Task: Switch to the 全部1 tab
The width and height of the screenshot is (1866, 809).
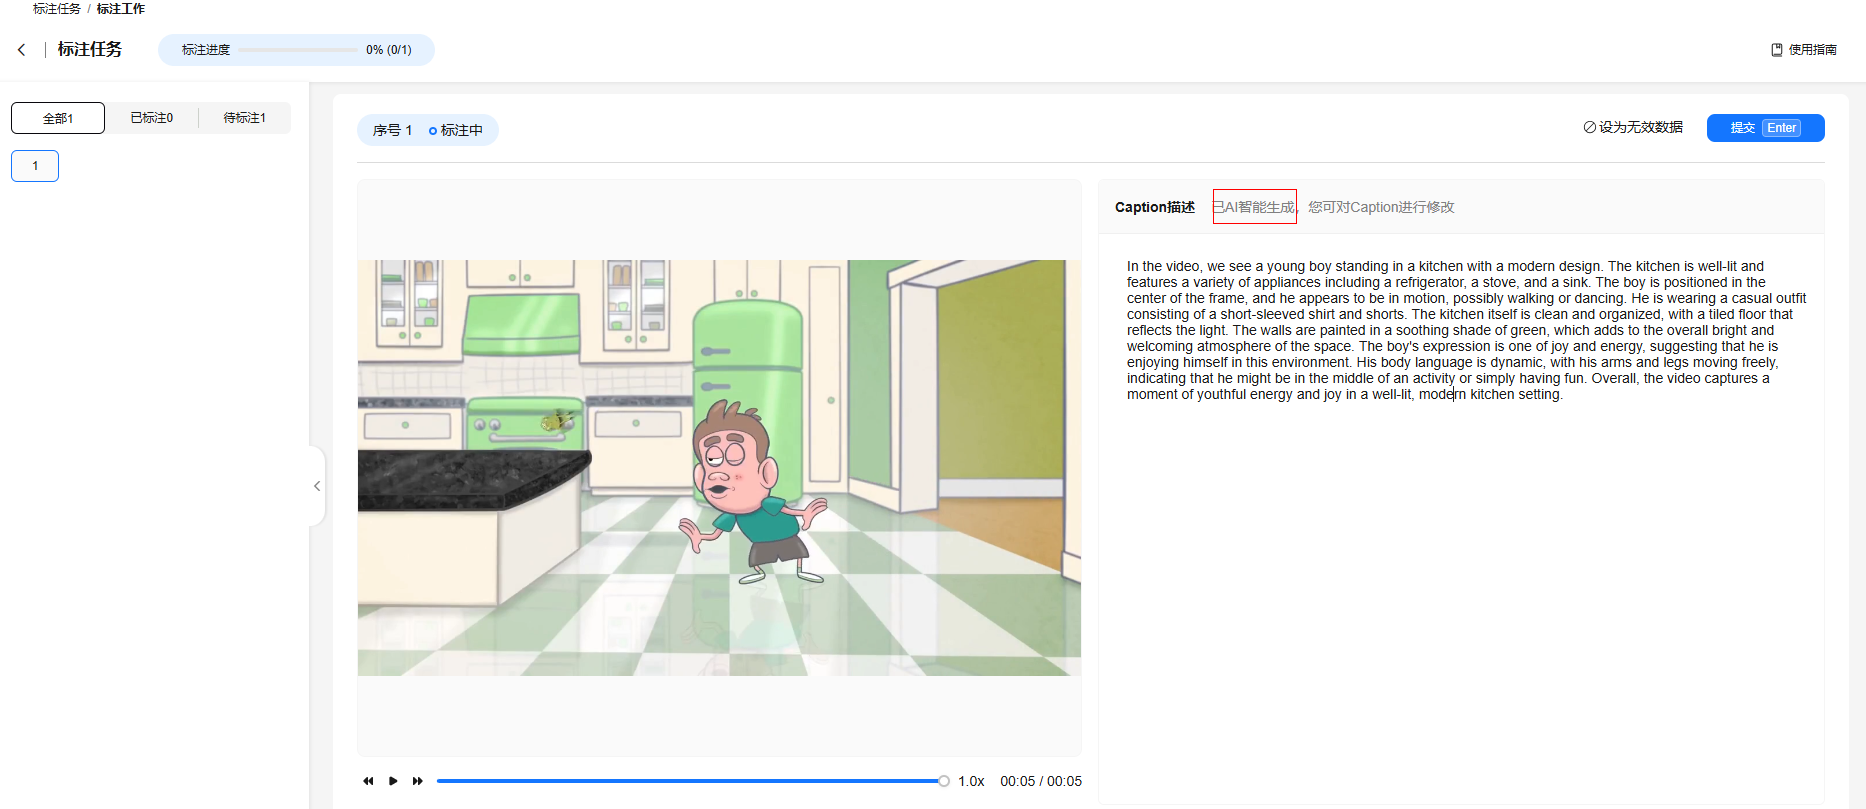Action: [58, 118]
